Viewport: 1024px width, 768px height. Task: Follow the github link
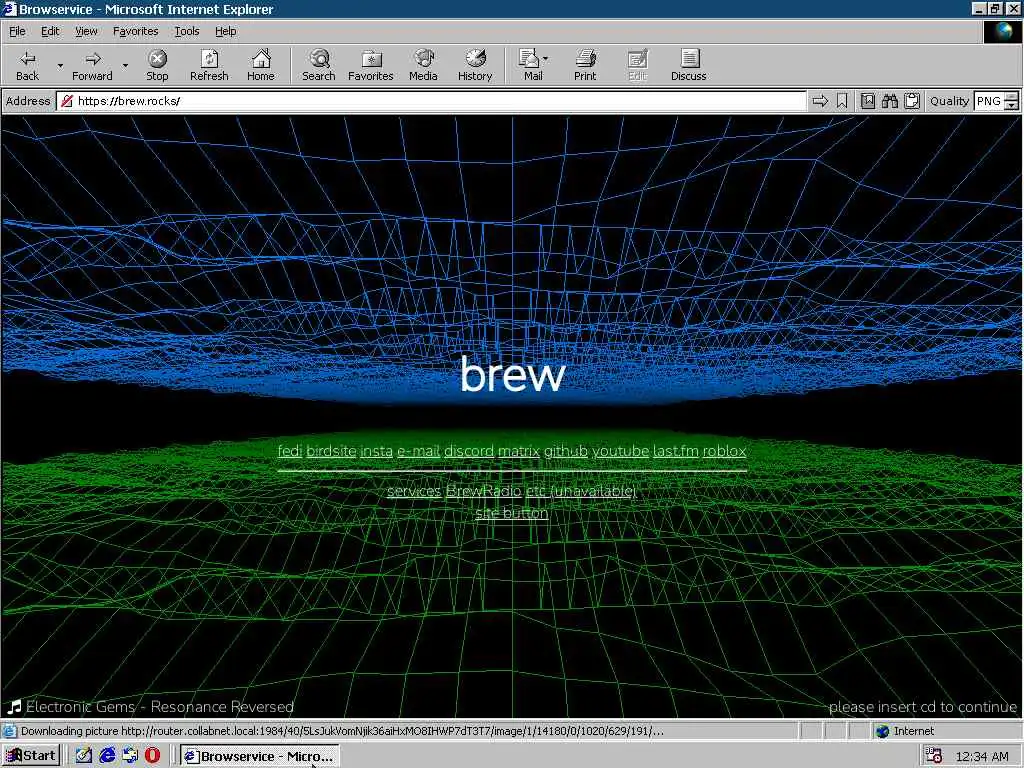[x=566, y=451]
